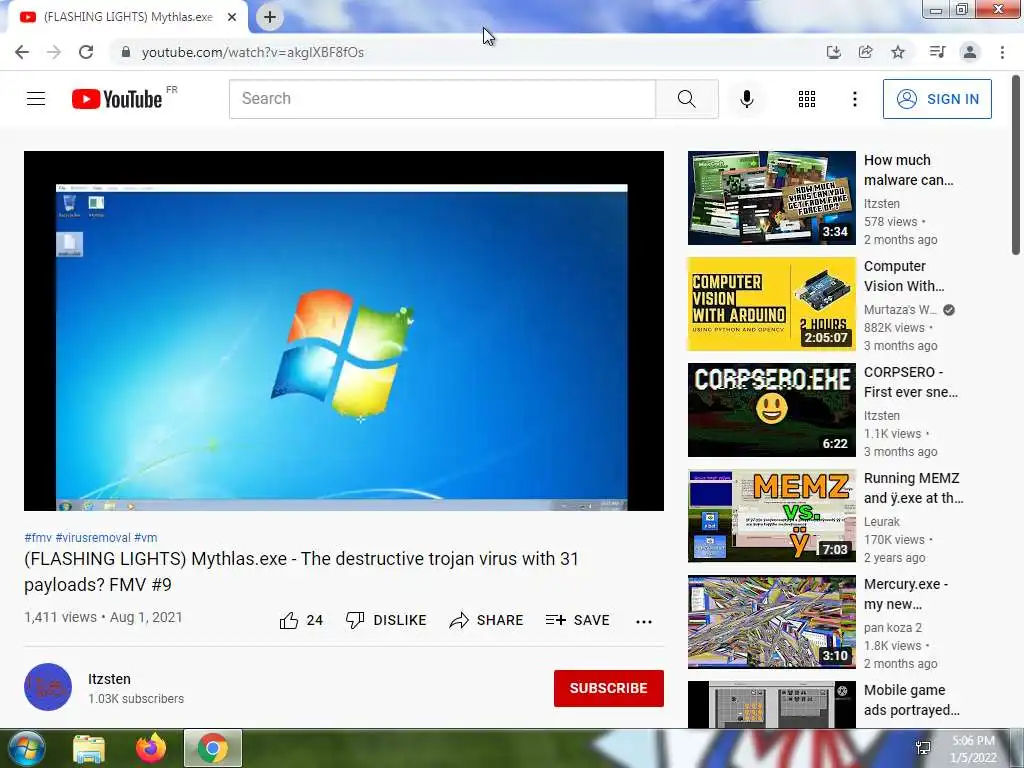Open the taskbar clock showing 5:06 PM
1024x768 pixels.
(x=974, y=749)
